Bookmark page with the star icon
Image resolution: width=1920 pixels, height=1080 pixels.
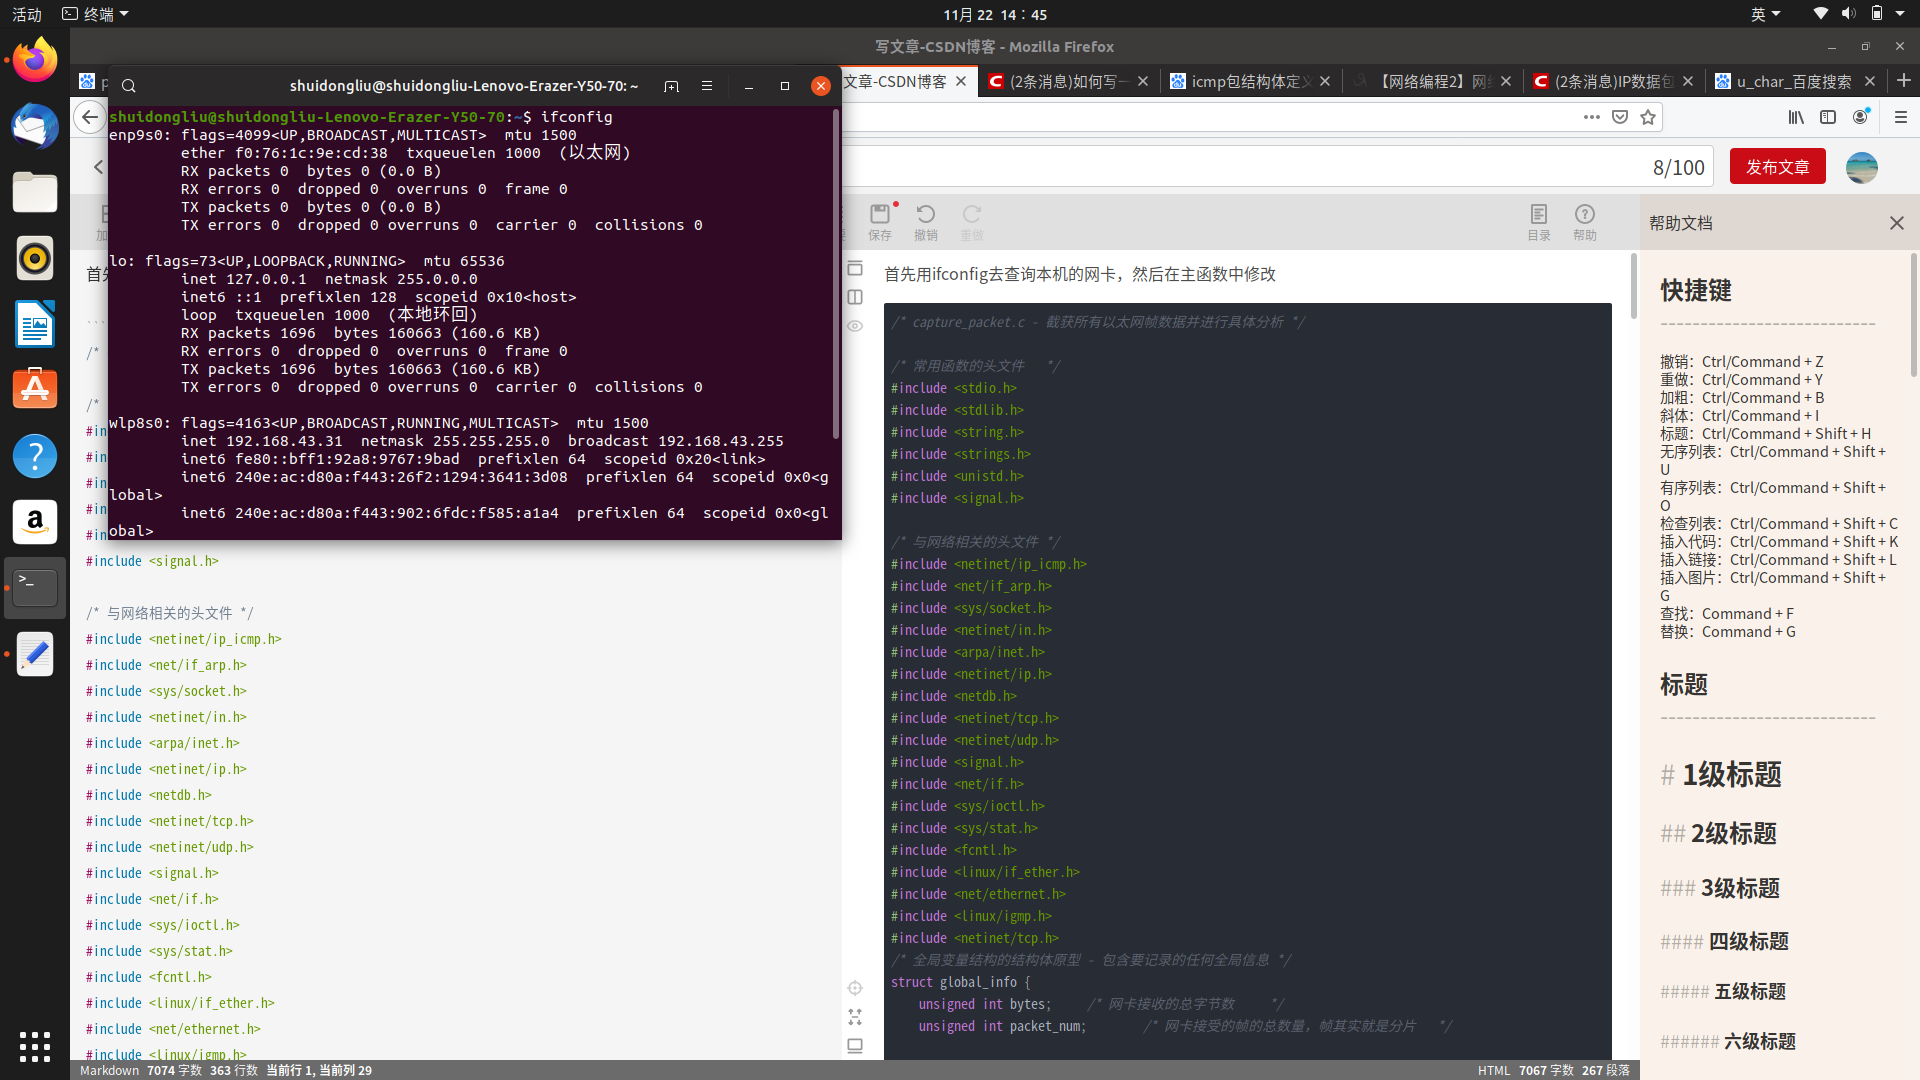1648,117
